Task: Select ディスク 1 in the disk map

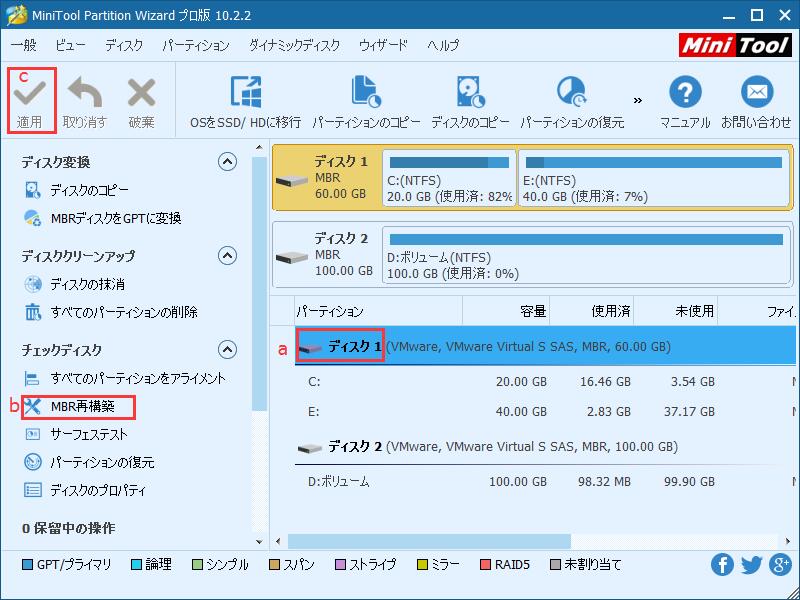Action: tap(328, 178)
